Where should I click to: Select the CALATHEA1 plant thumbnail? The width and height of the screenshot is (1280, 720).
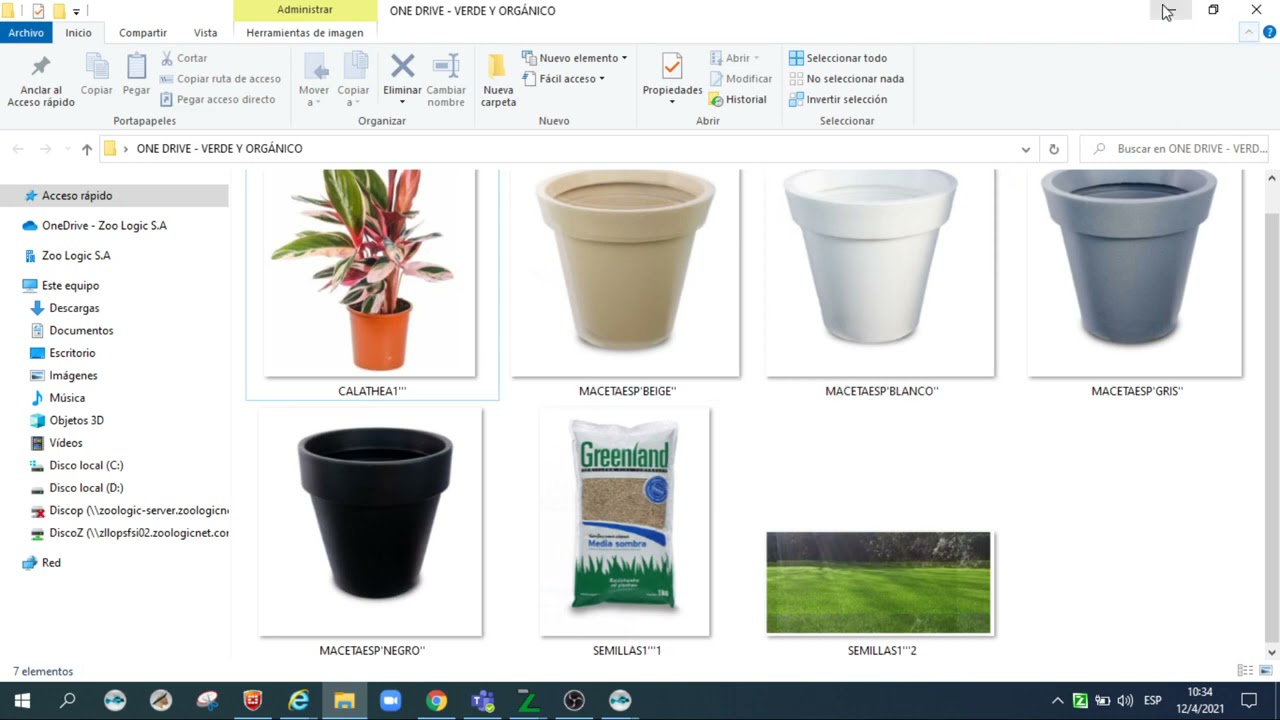(370, 273)
